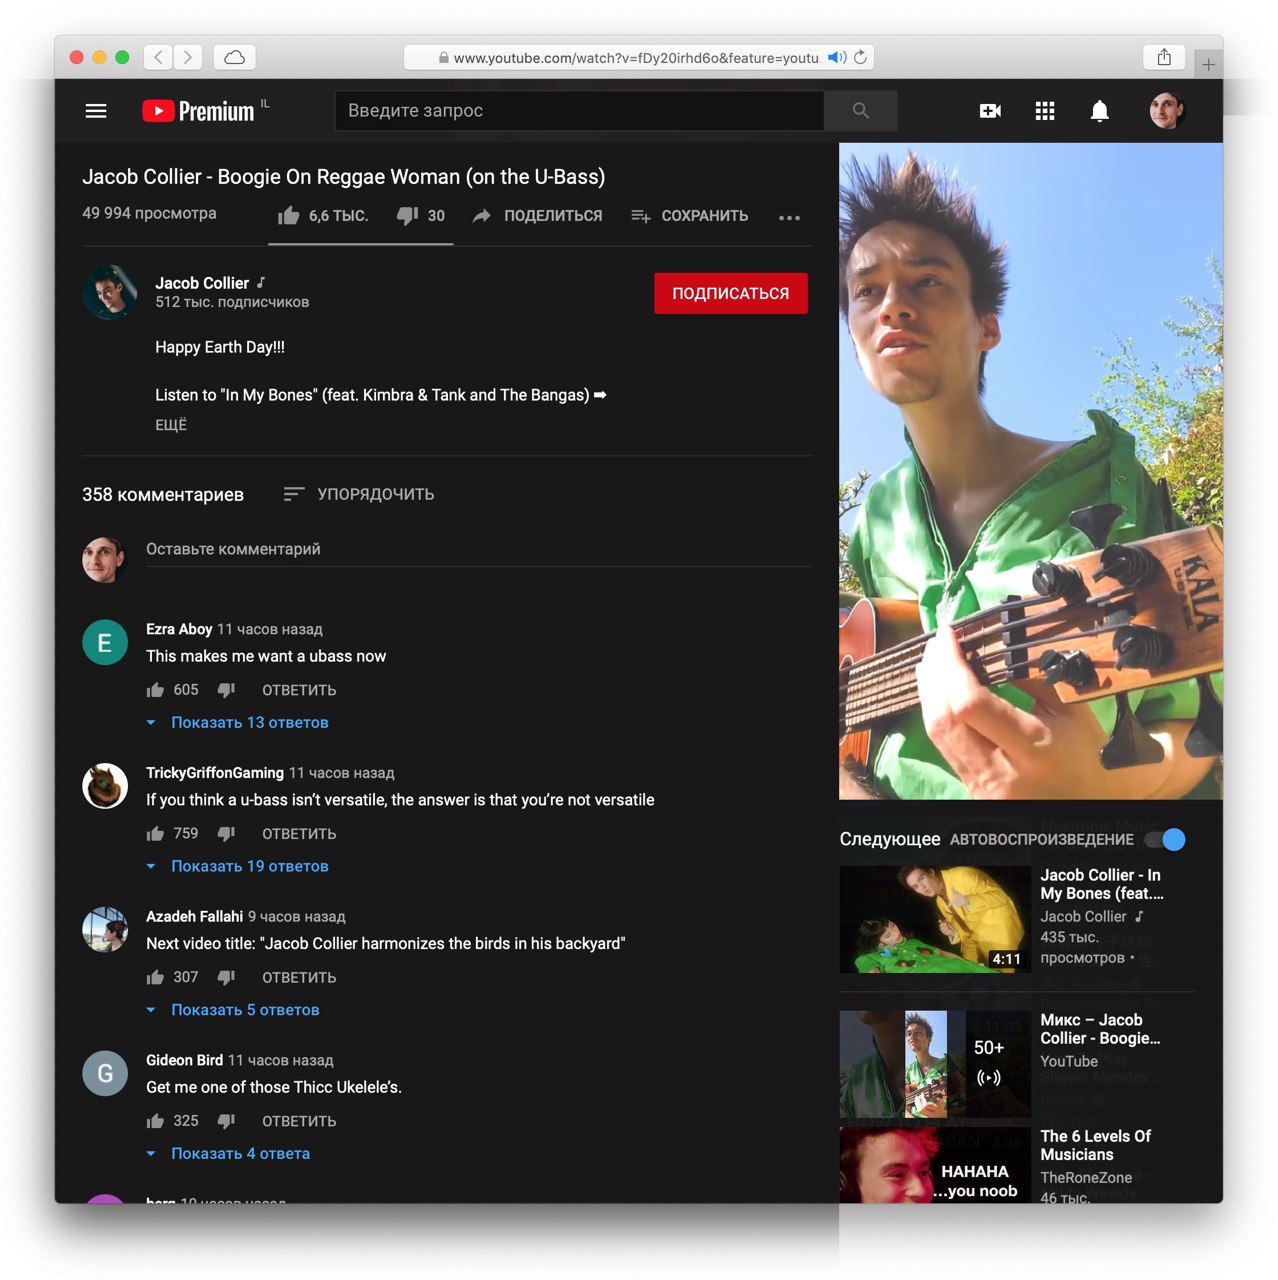Click Ezra Aboy's green E avatar

click(105, 643)
